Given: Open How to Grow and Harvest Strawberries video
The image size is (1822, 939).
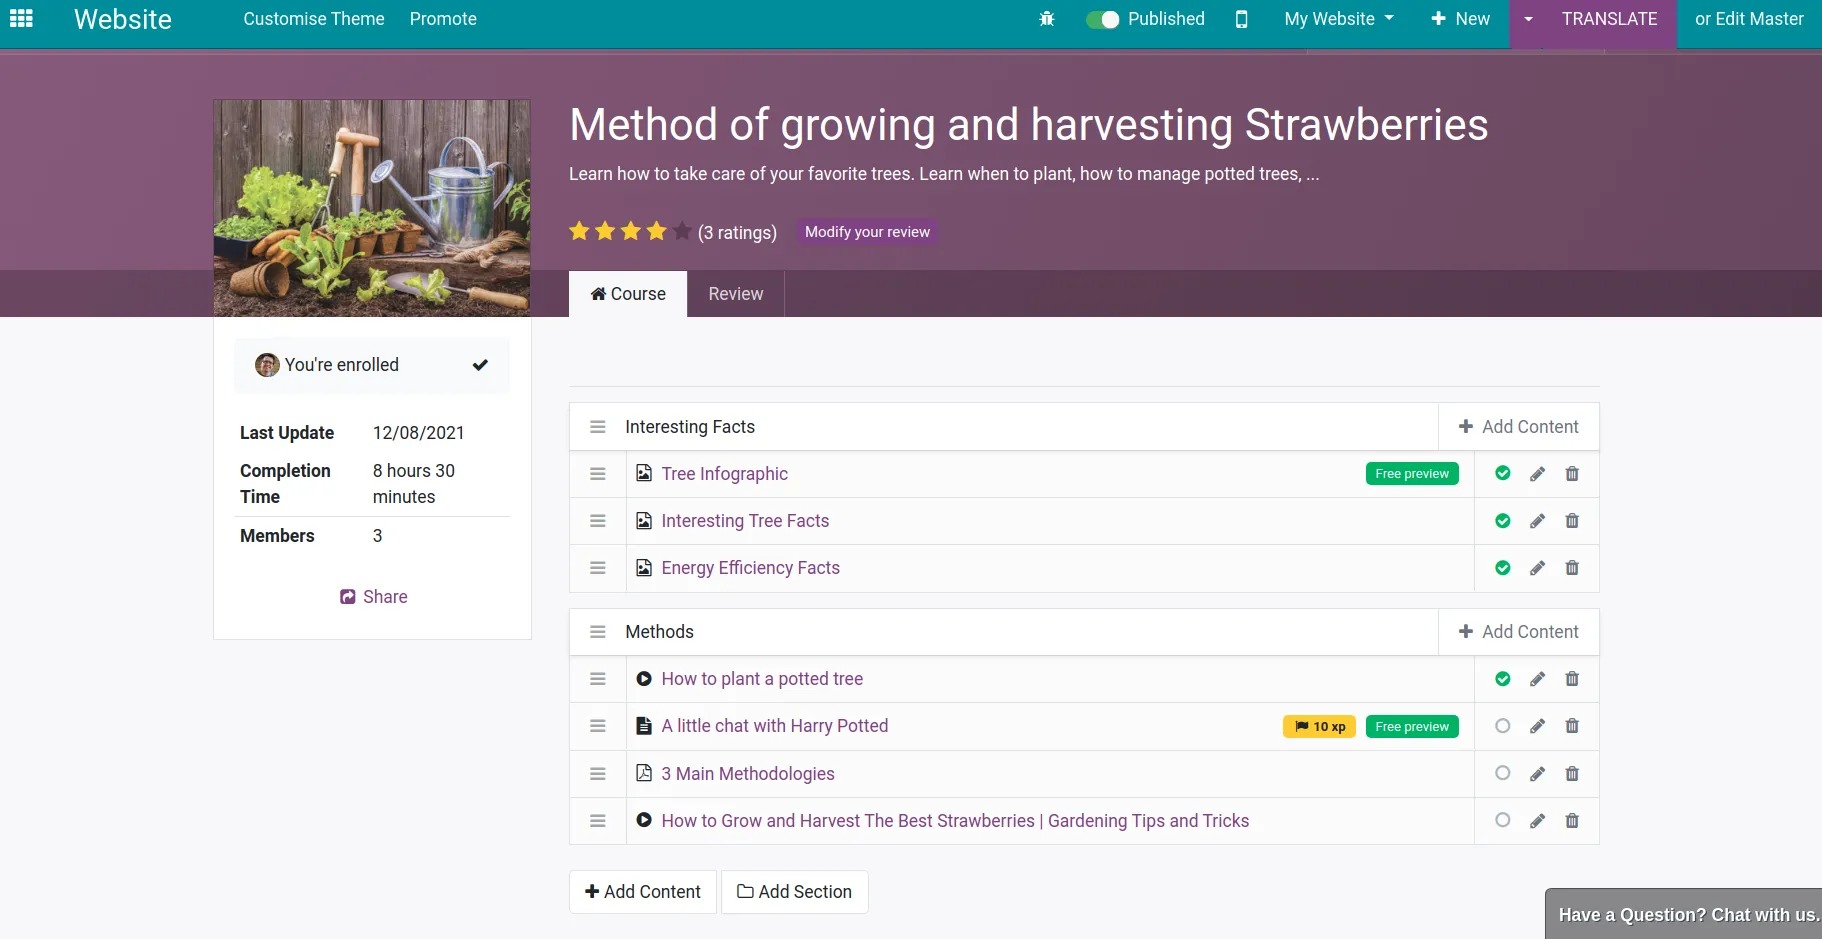Looking at the screenshot, I should click(x=955, y=821).
